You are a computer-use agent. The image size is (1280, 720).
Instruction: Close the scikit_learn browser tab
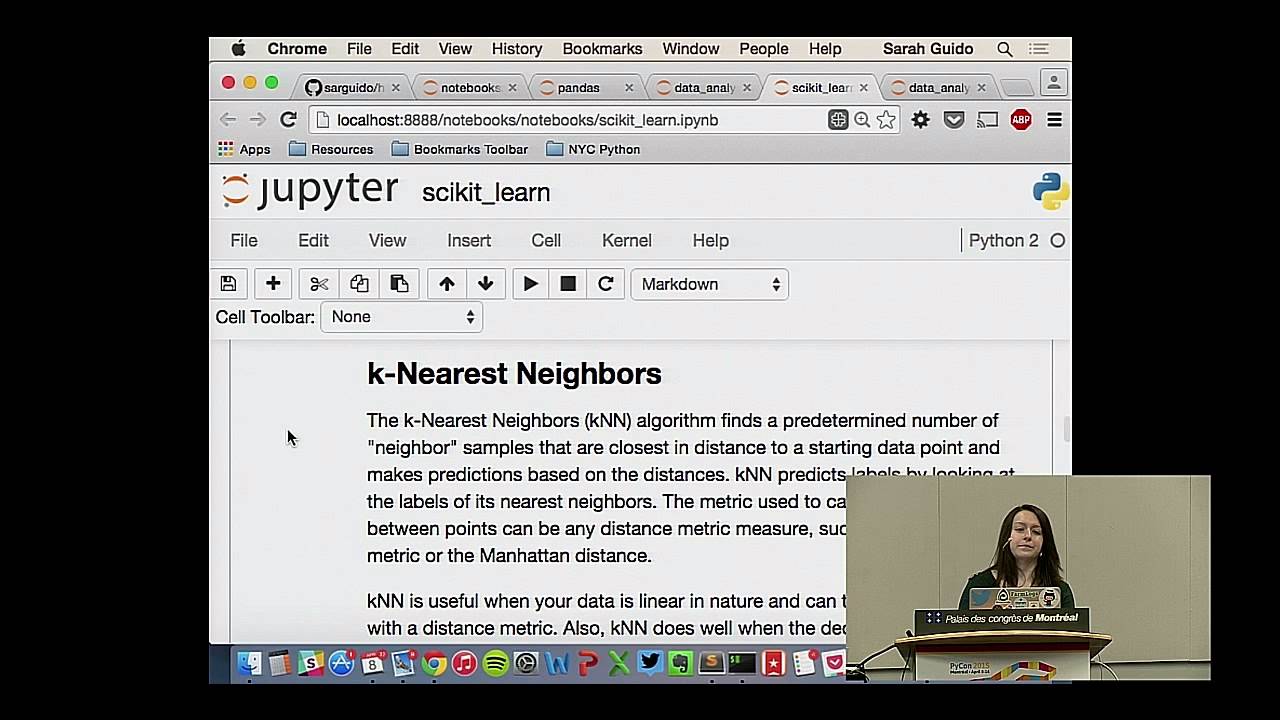(864, 88)
